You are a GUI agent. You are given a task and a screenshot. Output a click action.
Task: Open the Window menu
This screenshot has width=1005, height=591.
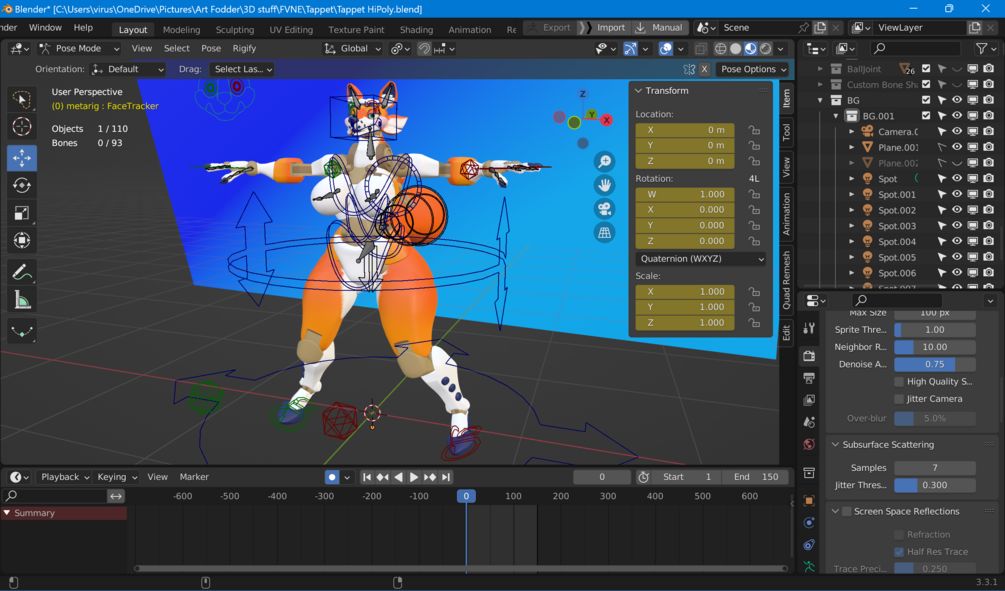click(45, 28)
